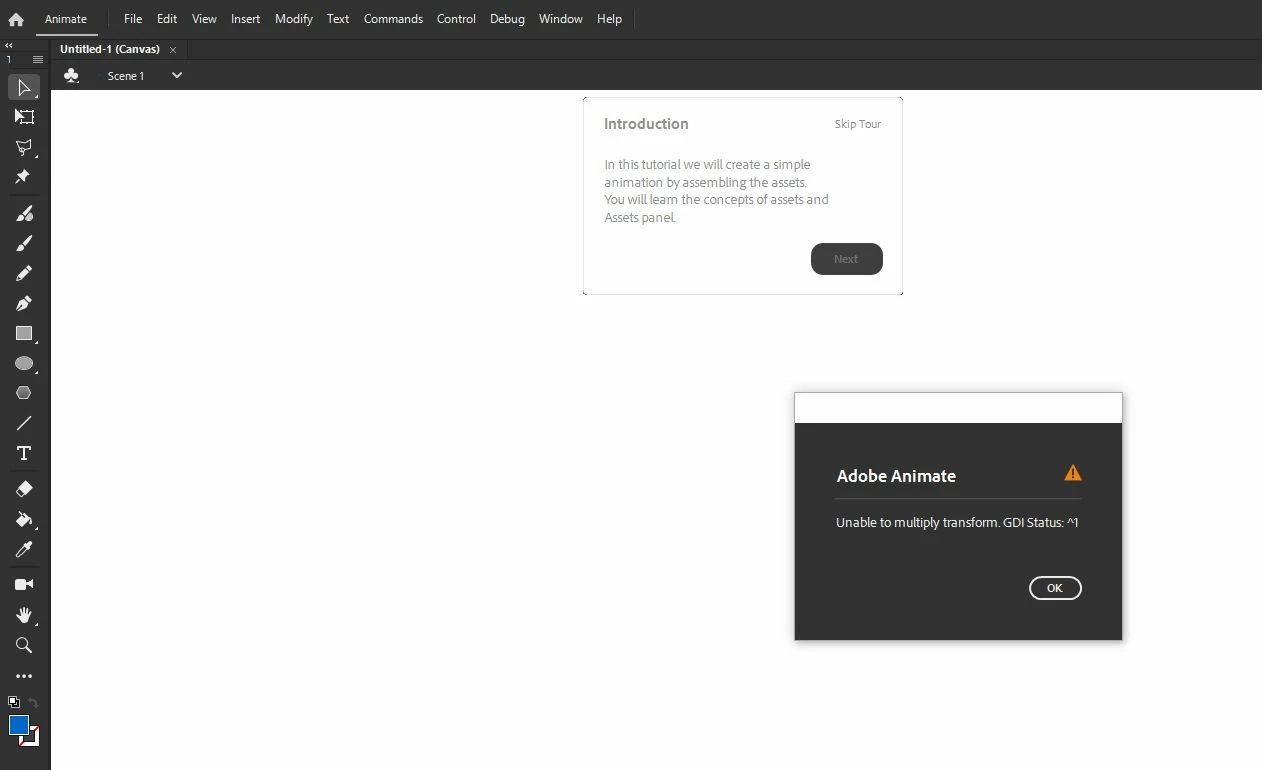Open the Modify menu
Viewport: 1262px width, 770px height.
click(x=294, y=19)
